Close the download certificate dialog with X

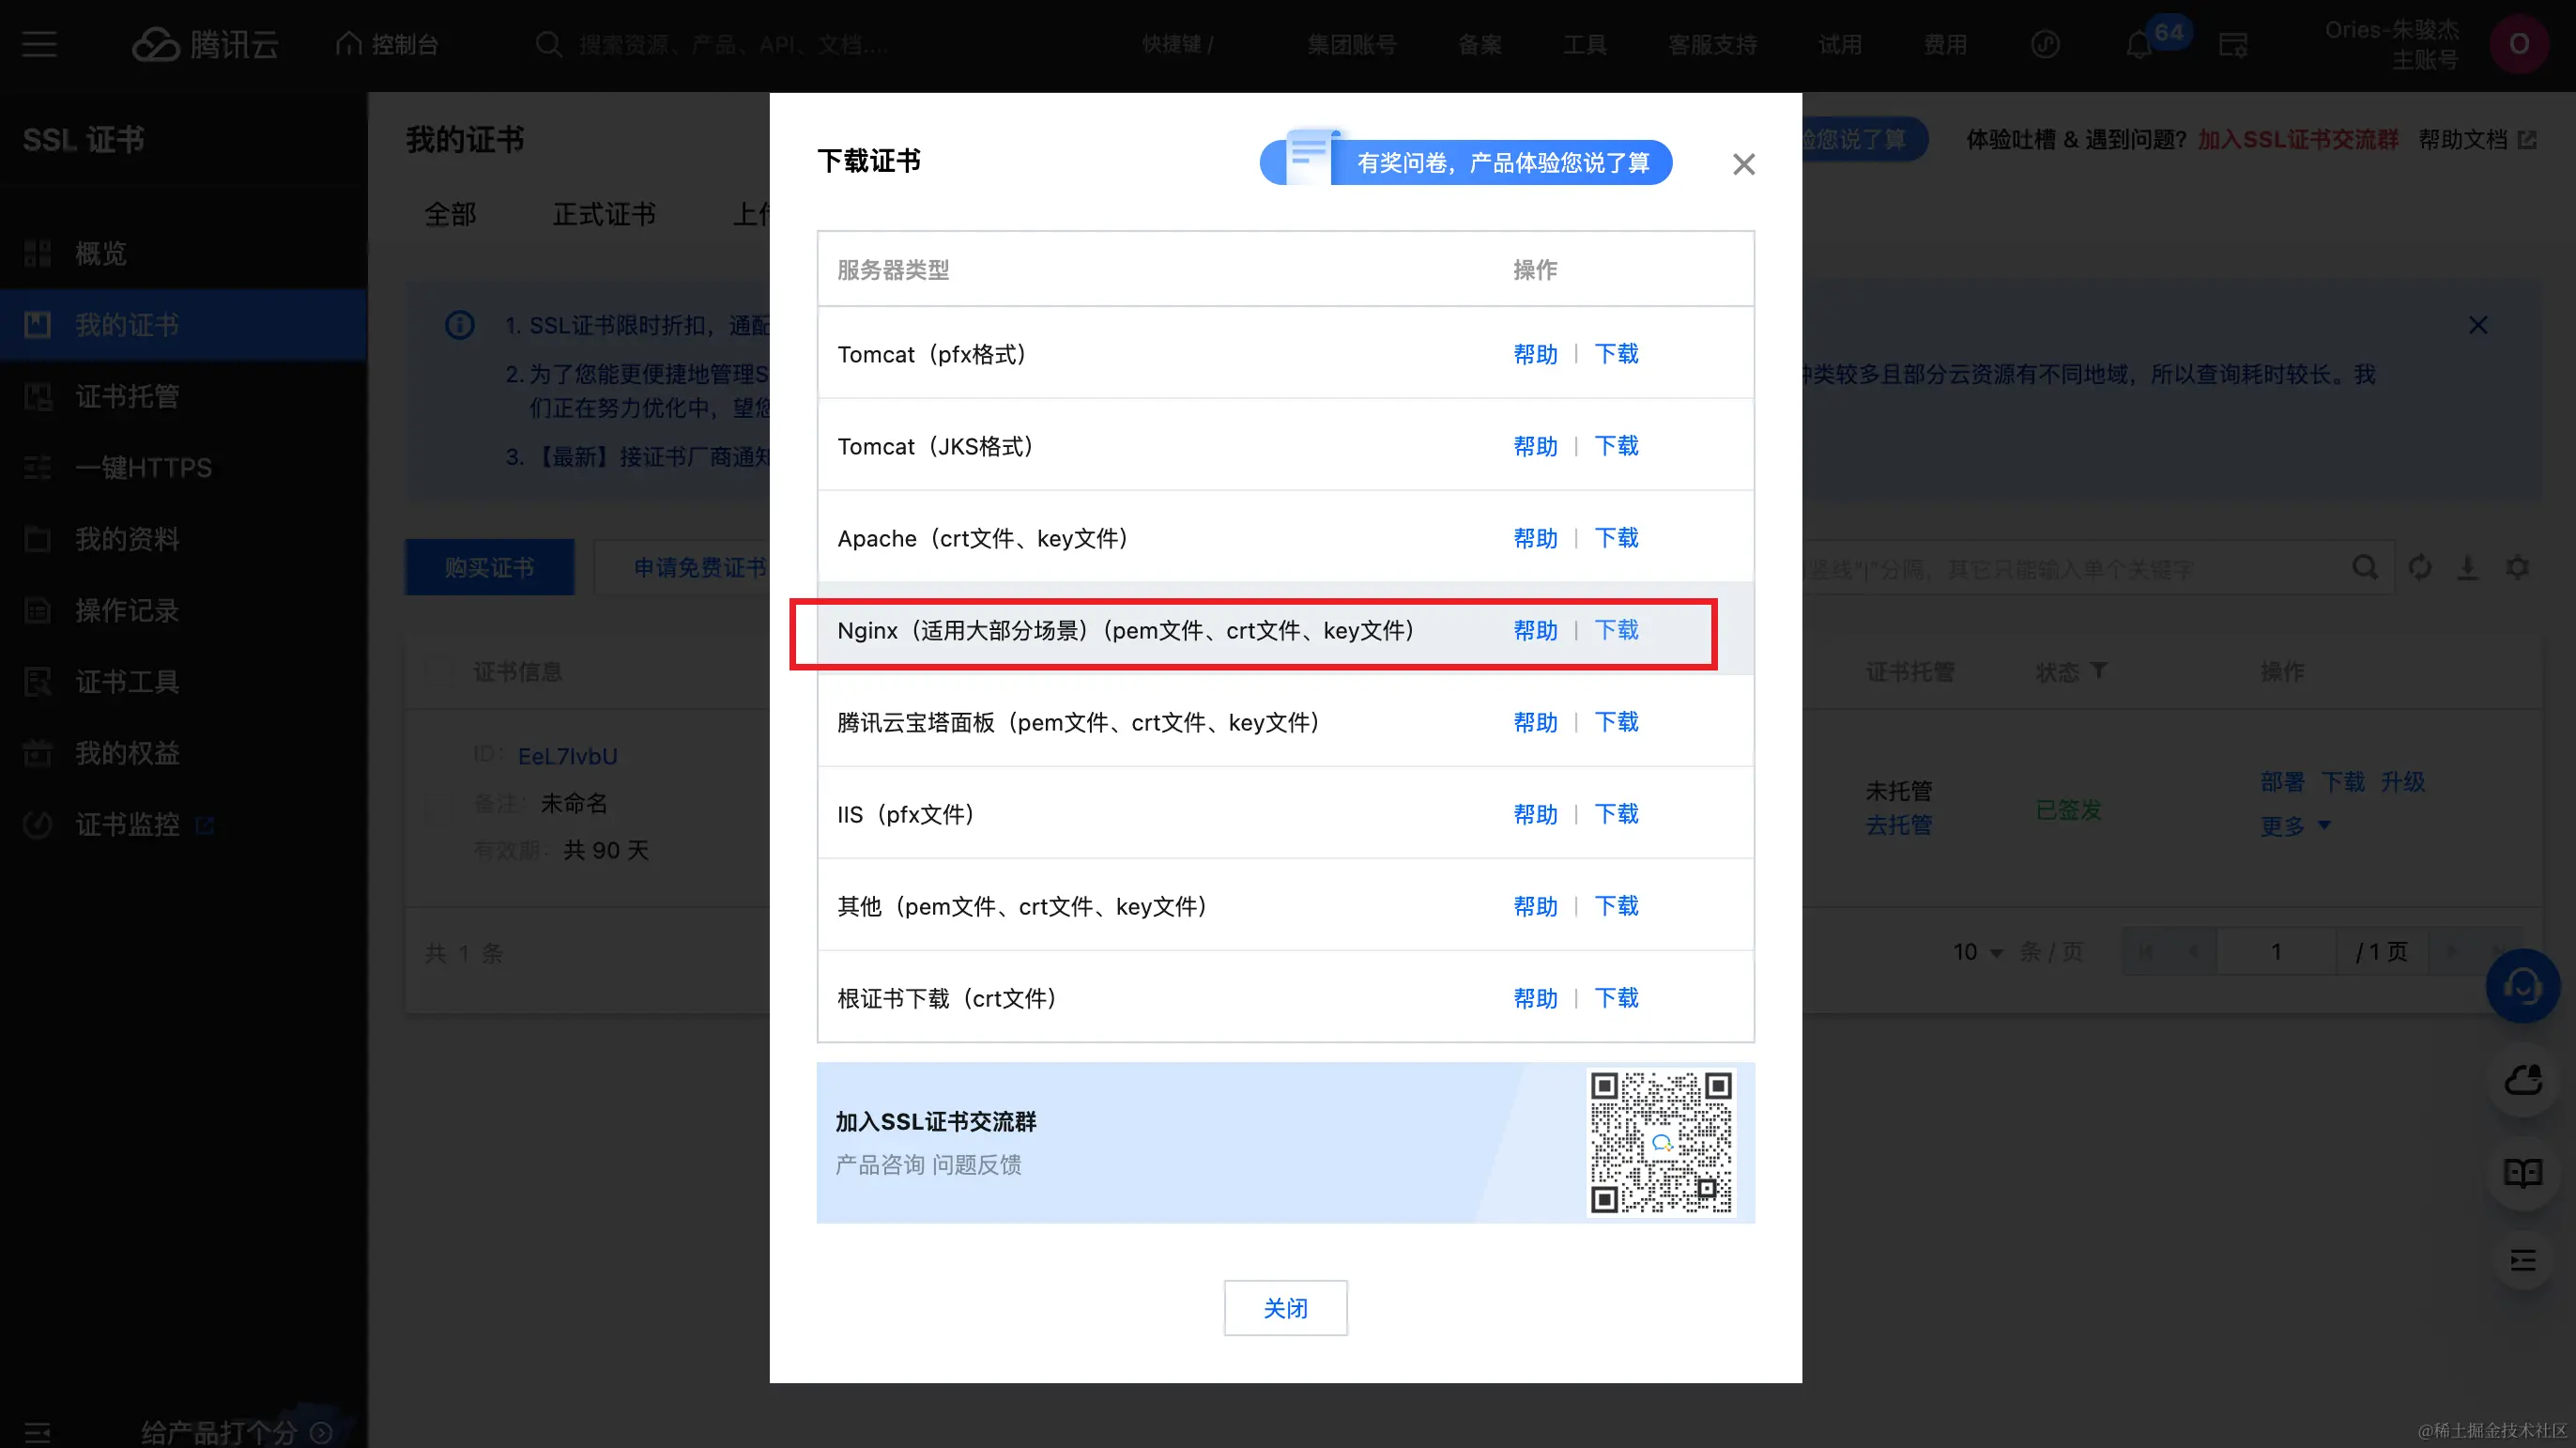click(1743, 164)
